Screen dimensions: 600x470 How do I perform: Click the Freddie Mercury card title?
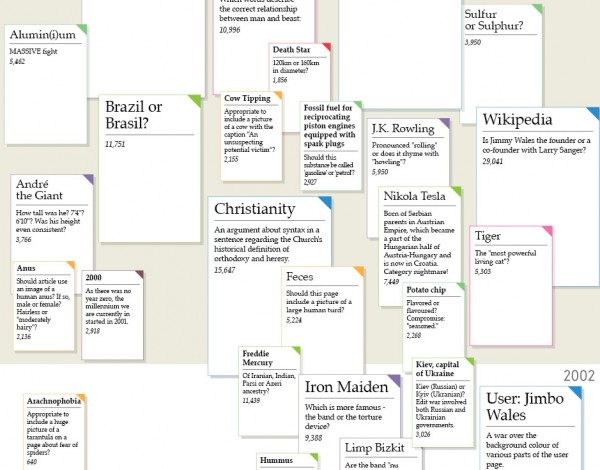(258, 358)
